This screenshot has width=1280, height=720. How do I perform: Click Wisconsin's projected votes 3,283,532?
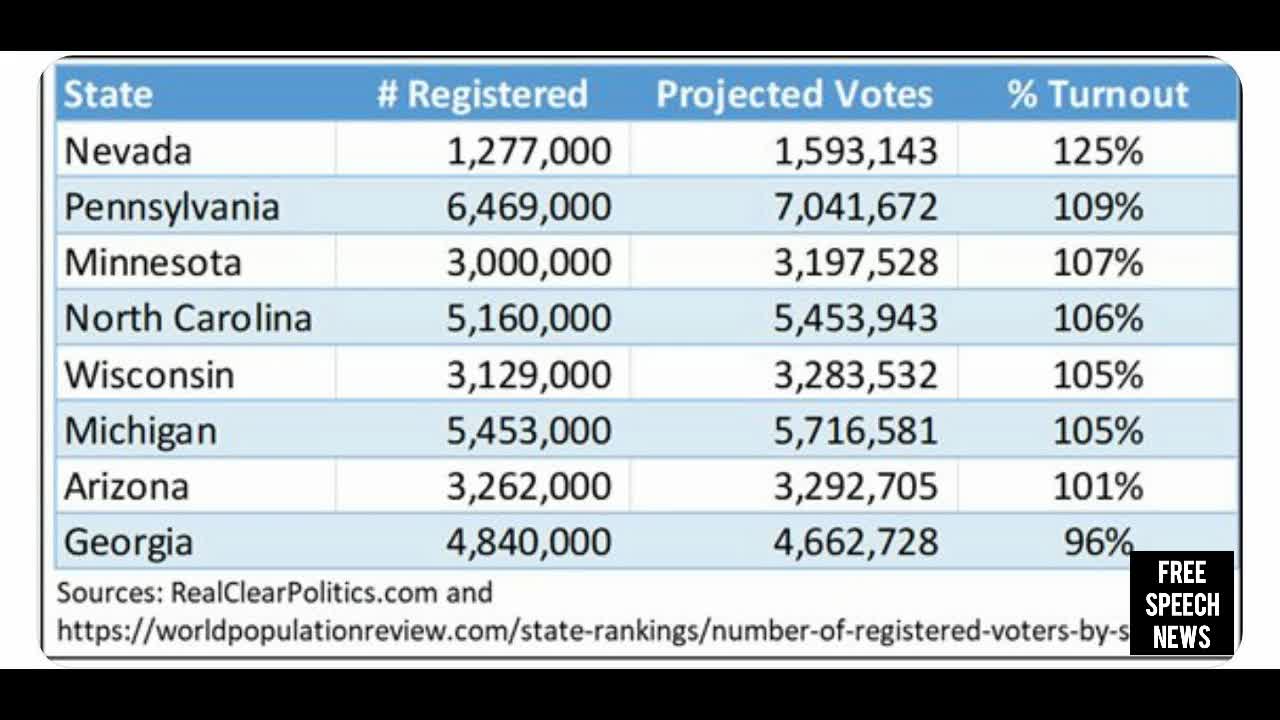pos(856,374)
